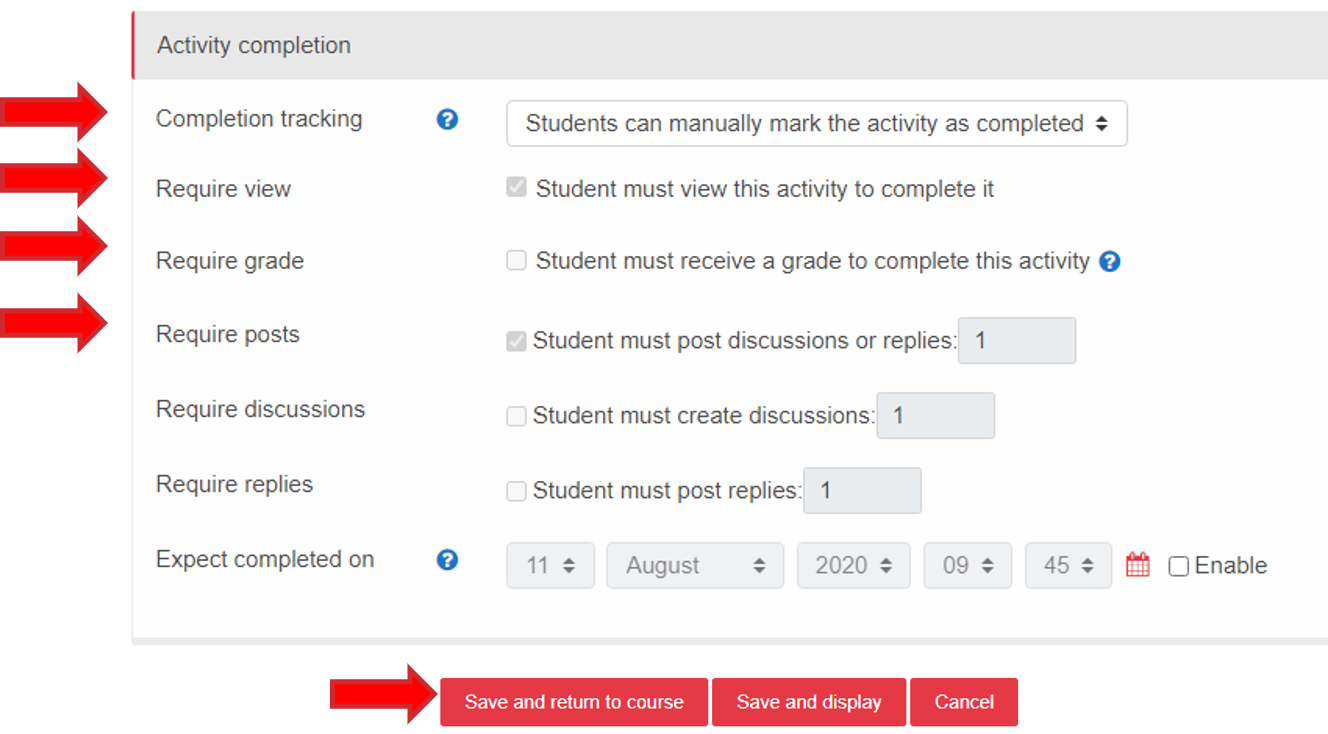Open the calendar date picker icon
Viewport: 1328px width, 734px height.
coord(1137,565)
